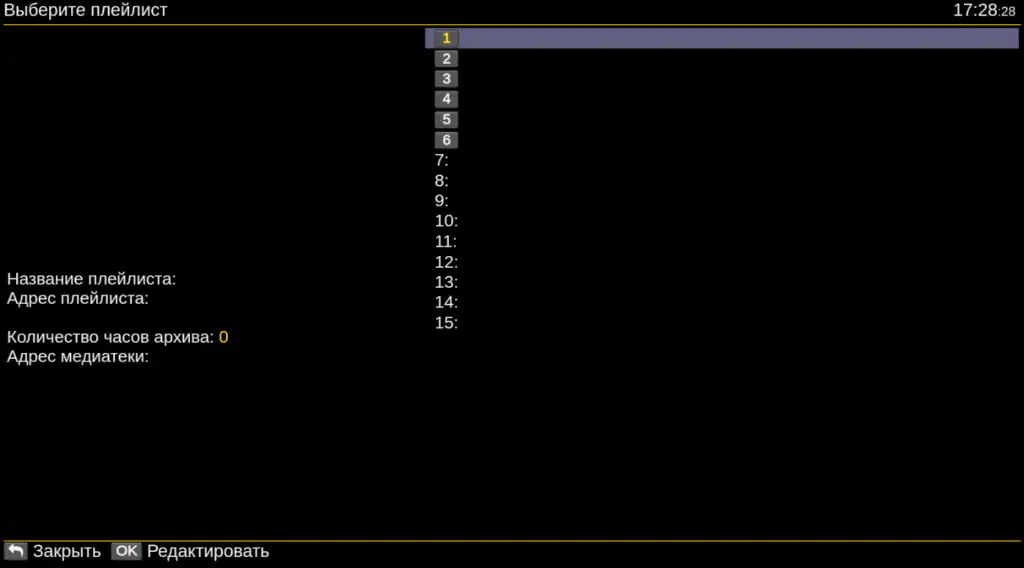Click the Количество часов архива label
This screenshot has width=1024, height=568.
(110, 337)
